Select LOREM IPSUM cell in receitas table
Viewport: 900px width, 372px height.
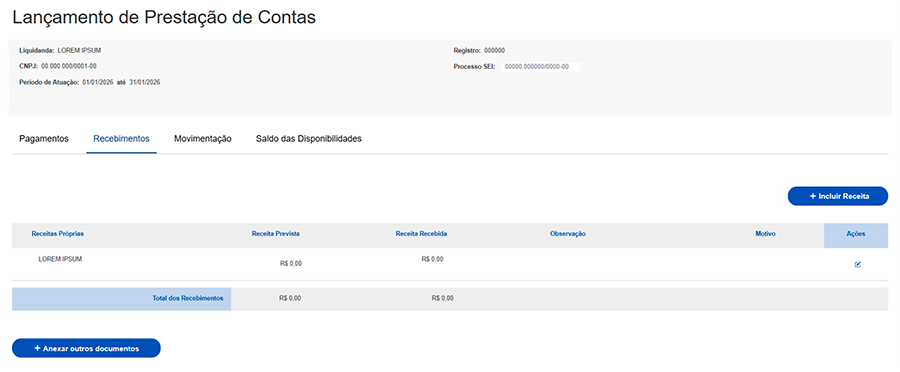[60, 259]
